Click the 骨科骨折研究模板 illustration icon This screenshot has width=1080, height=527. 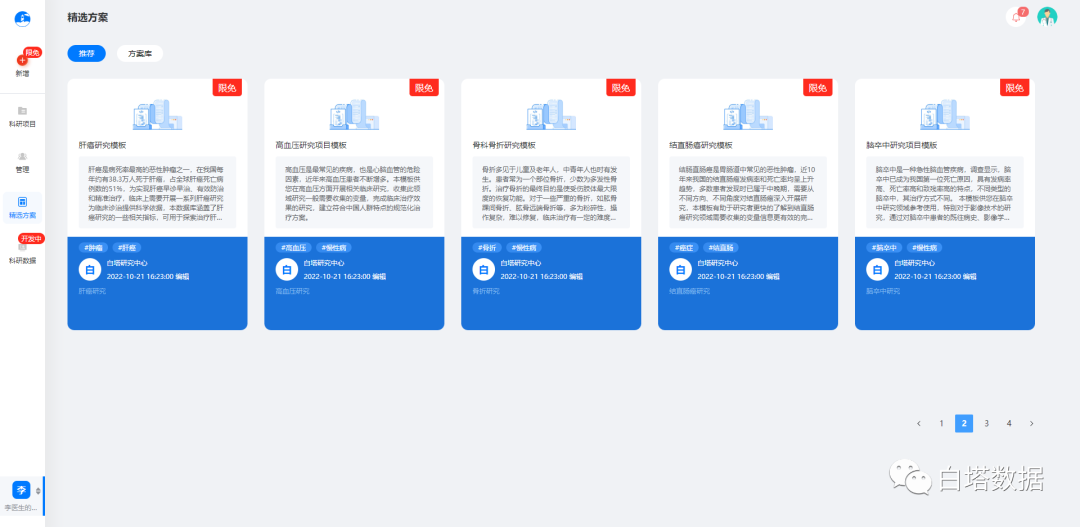551,114
